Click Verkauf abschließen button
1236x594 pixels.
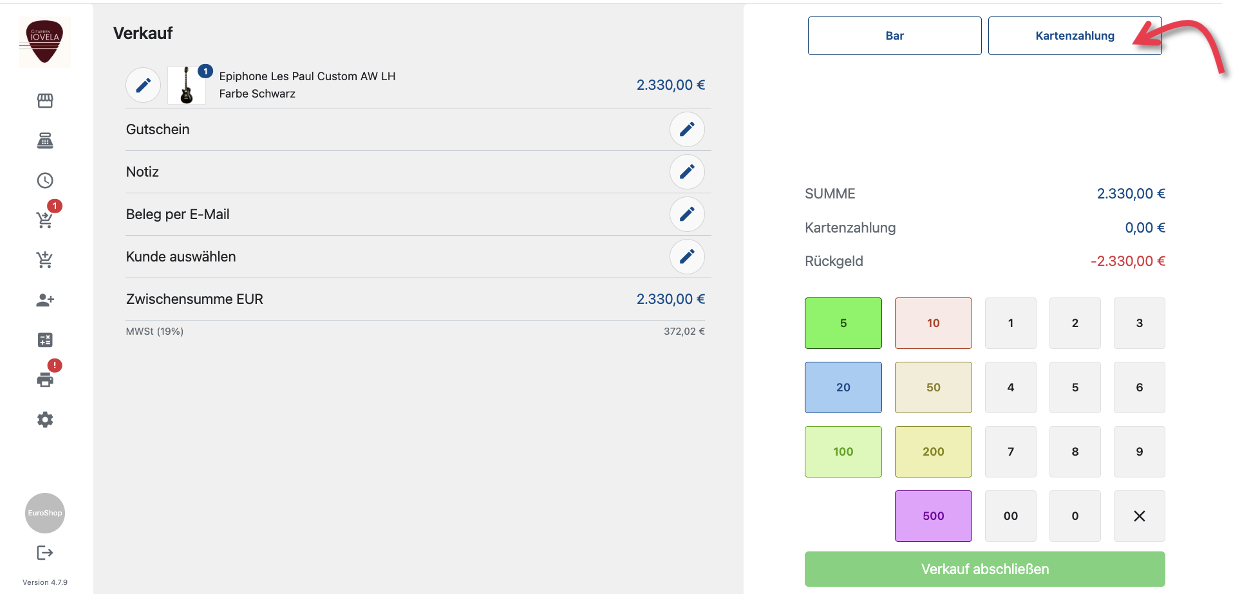[985, 569]
